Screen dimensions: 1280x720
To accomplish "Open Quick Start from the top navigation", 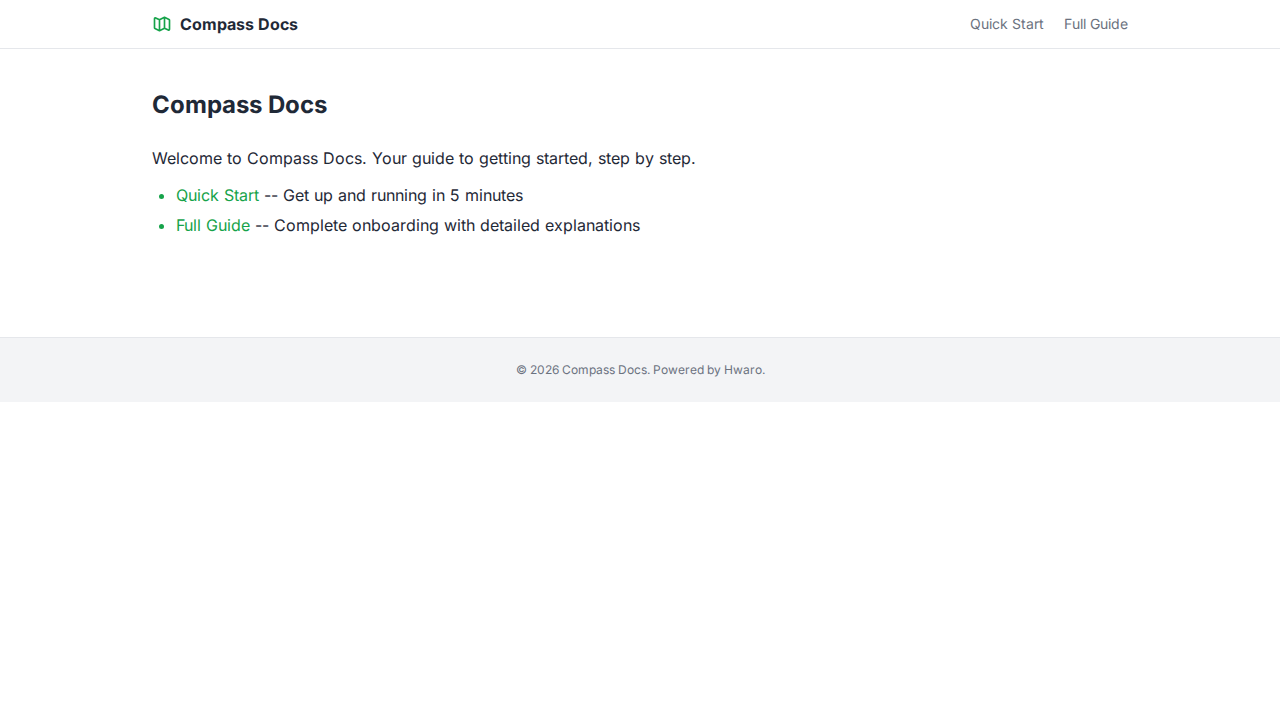I will point(1006,24).
